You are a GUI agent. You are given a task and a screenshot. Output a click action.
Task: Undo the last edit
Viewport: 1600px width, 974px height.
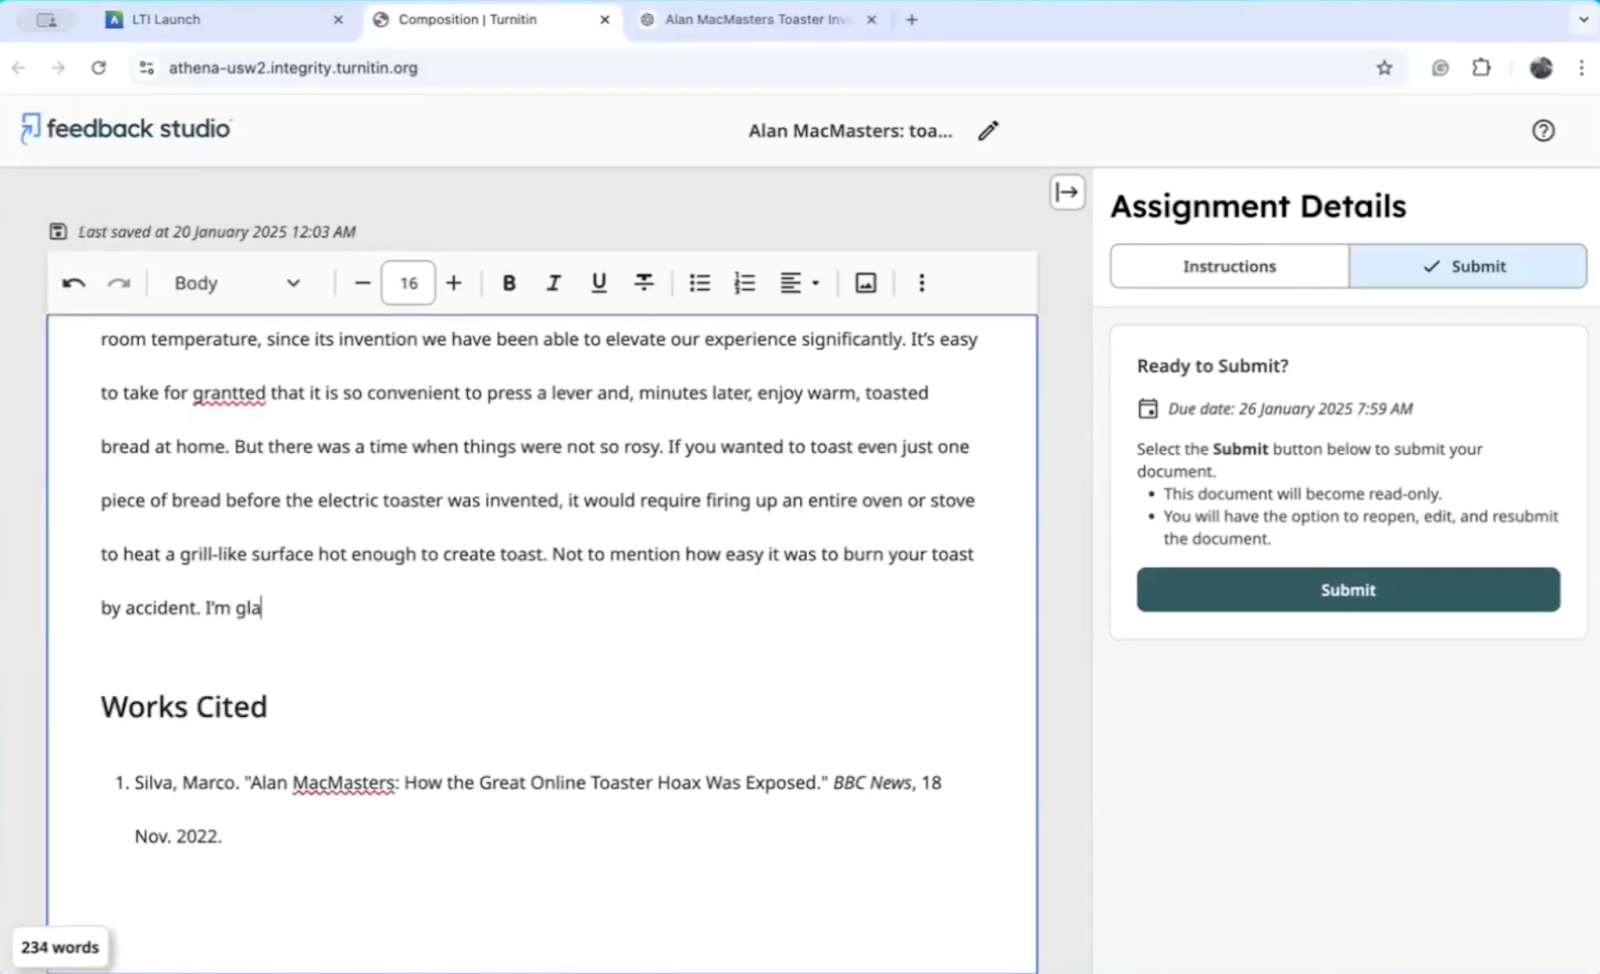72,283
